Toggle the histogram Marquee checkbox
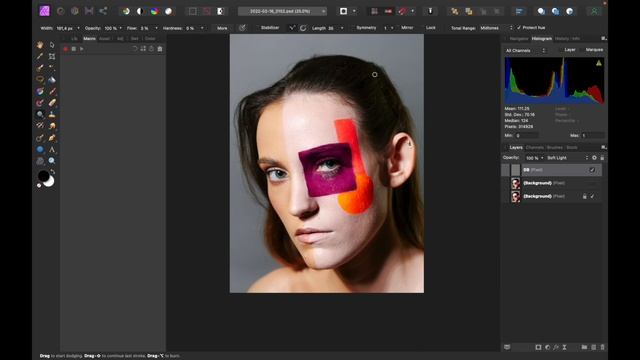The image size is (640, 360). [x=581, y=50]
